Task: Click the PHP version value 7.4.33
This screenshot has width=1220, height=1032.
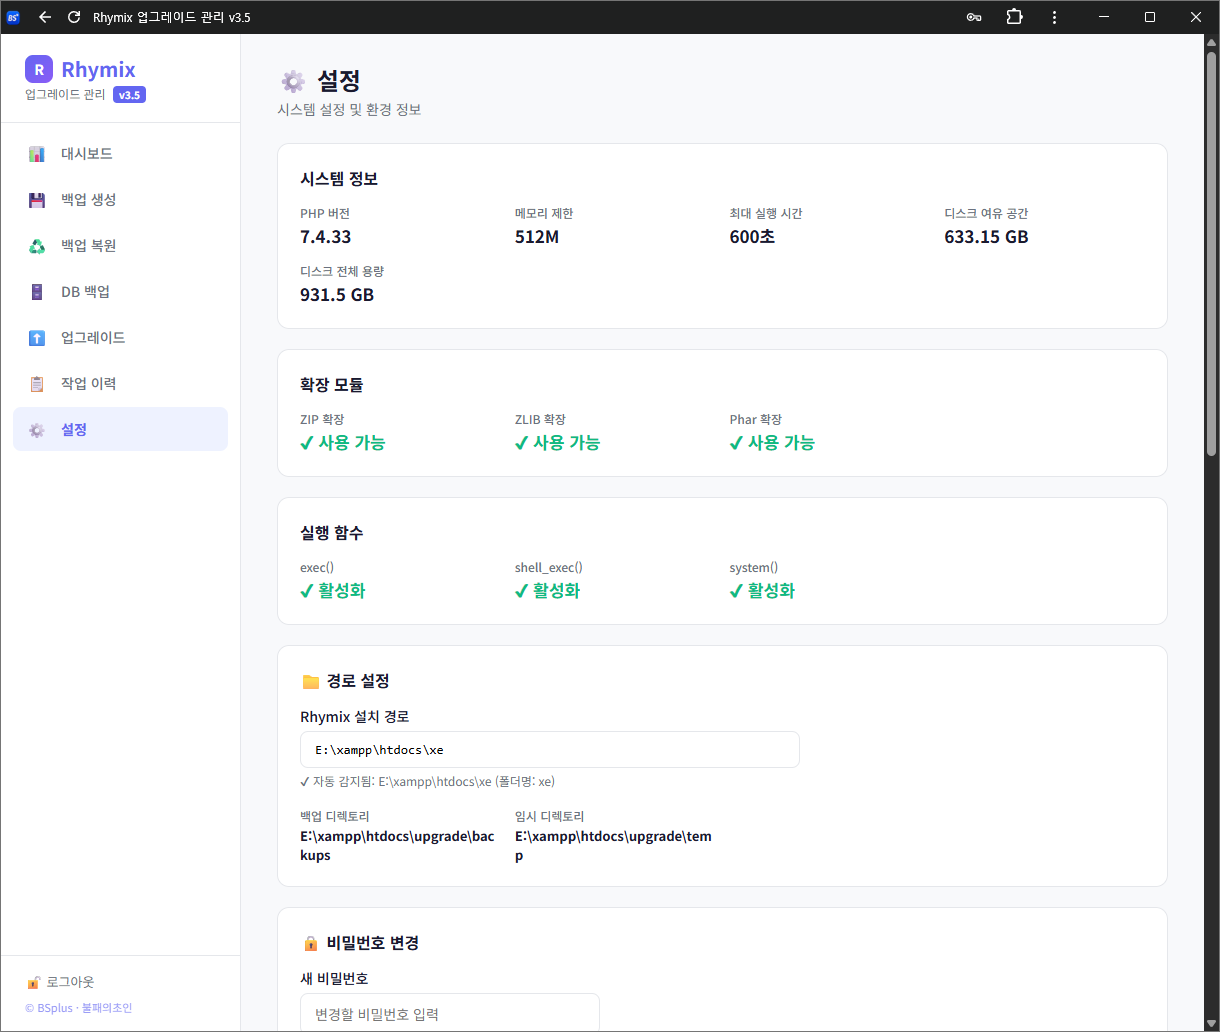Action: (325, 237)
